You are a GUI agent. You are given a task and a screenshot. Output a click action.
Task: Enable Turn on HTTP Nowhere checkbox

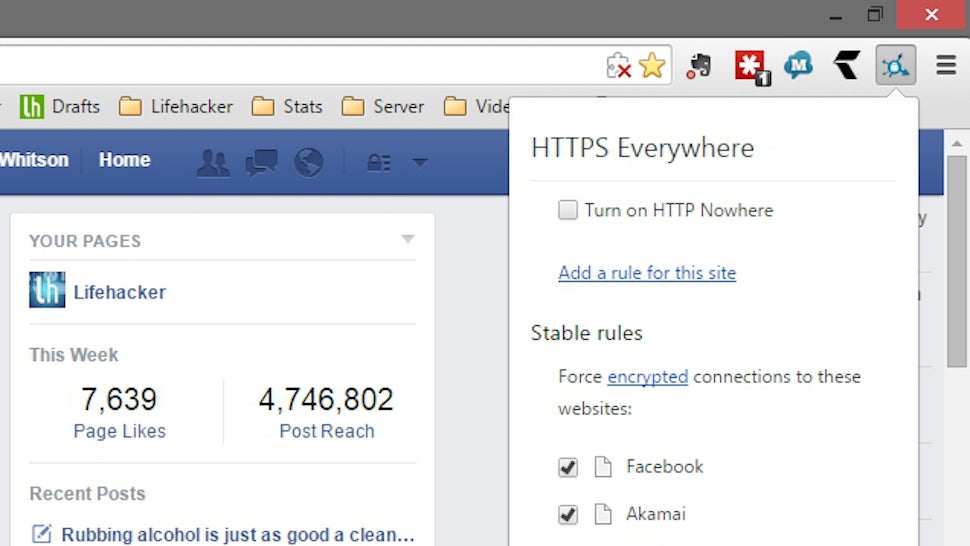click(x=568, y=210)
